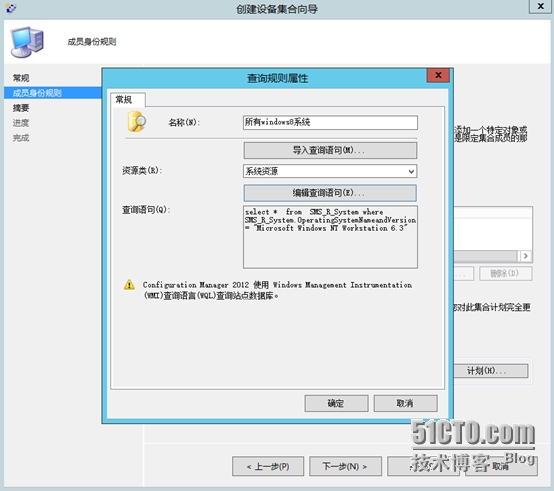This screenshot has height=491, width=554.
Task: Click right scroll arrow in wizard list
Action: [x=526, y=256]
